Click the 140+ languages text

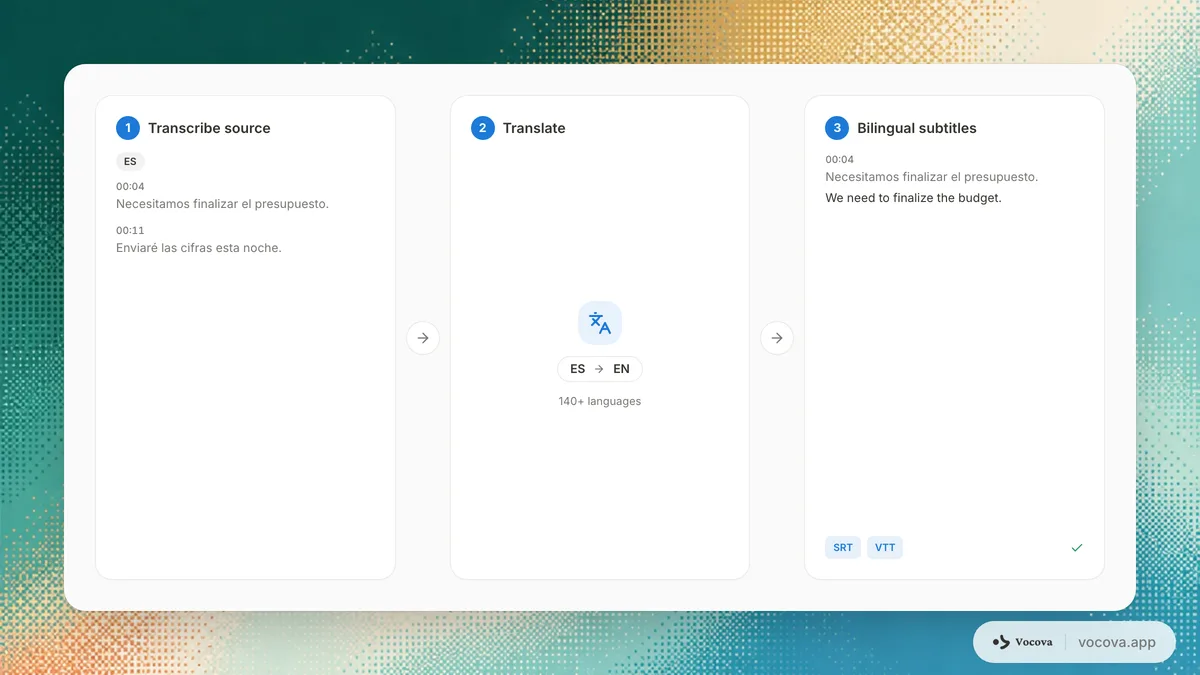[600, 401]
